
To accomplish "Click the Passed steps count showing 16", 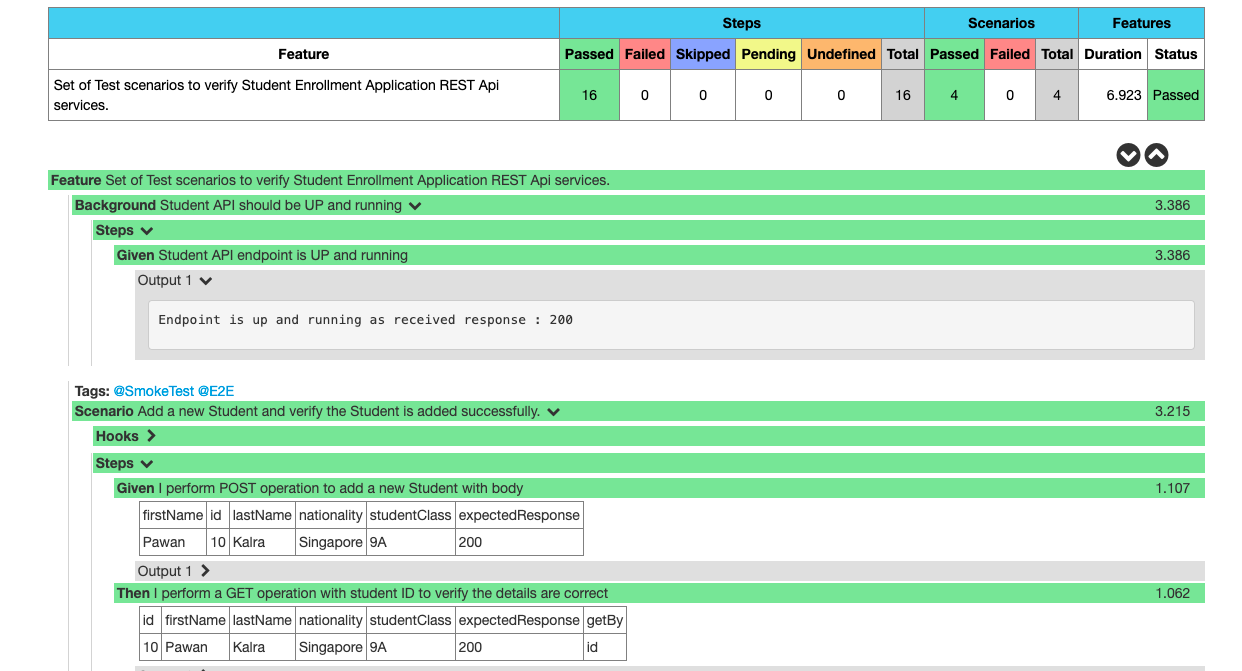I will (589, 94).
